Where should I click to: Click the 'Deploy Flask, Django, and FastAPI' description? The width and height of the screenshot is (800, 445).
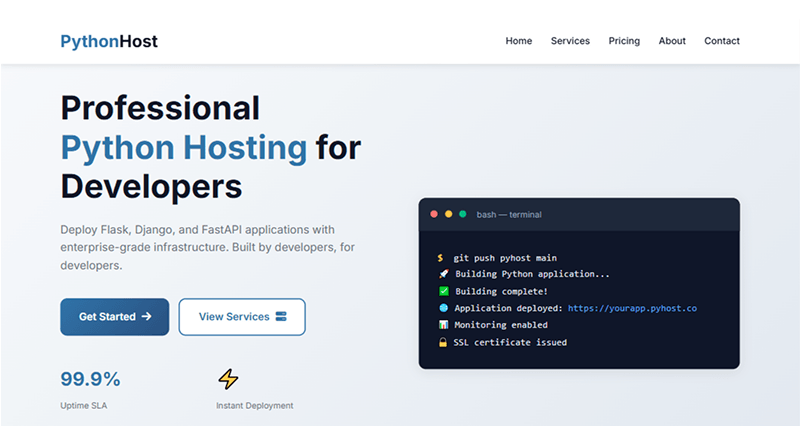pos(208,248)
